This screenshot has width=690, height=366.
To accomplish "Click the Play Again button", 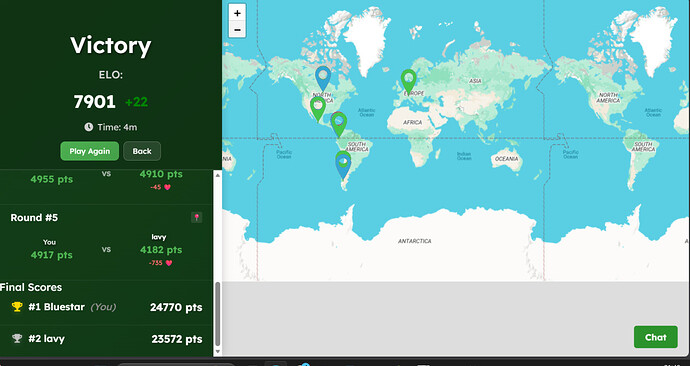I will [x=89, y=151].
